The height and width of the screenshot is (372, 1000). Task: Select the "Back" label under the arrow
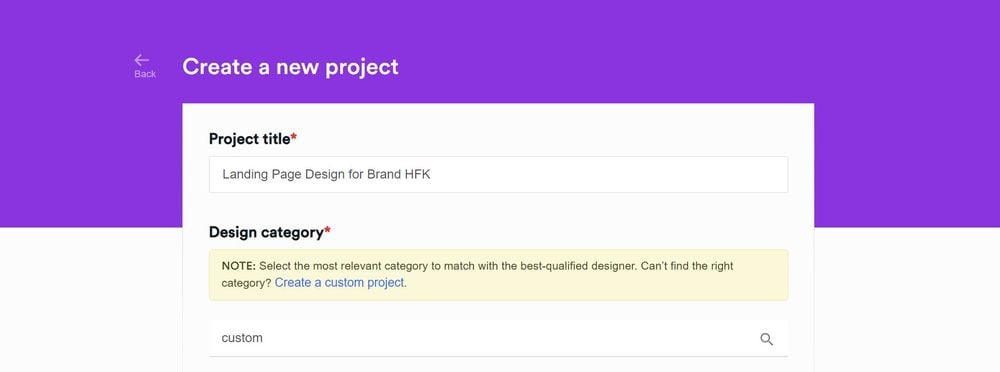(145, 74)
